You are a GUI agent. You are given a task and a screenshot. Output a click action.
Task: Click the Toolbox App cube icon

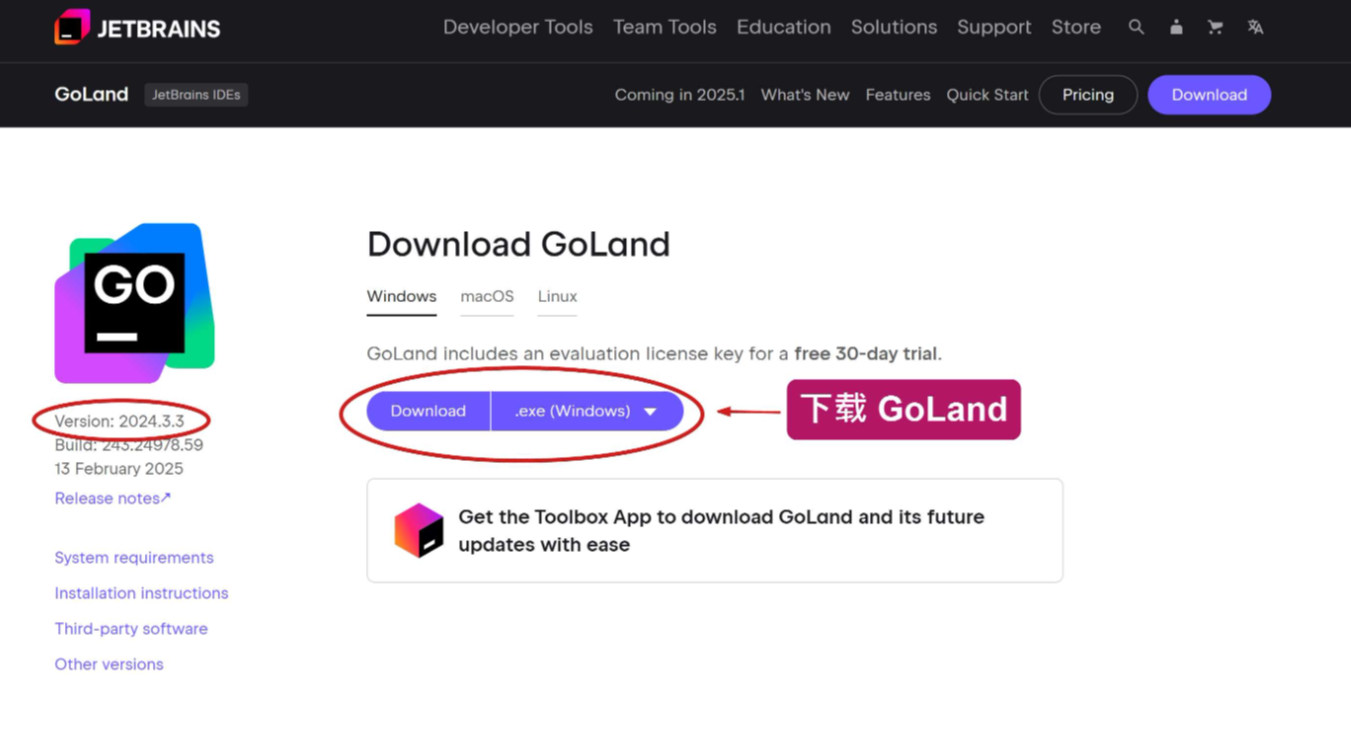coord(418,530)
